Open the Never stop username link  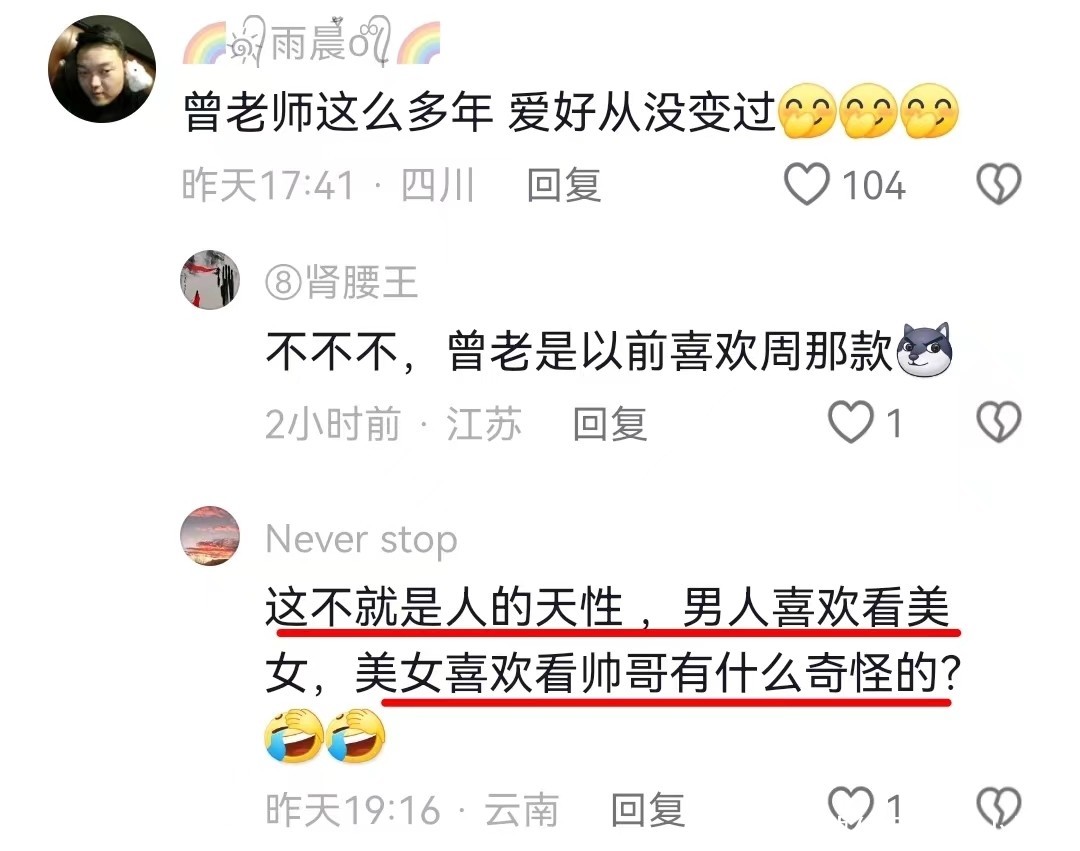coord(362,539)
